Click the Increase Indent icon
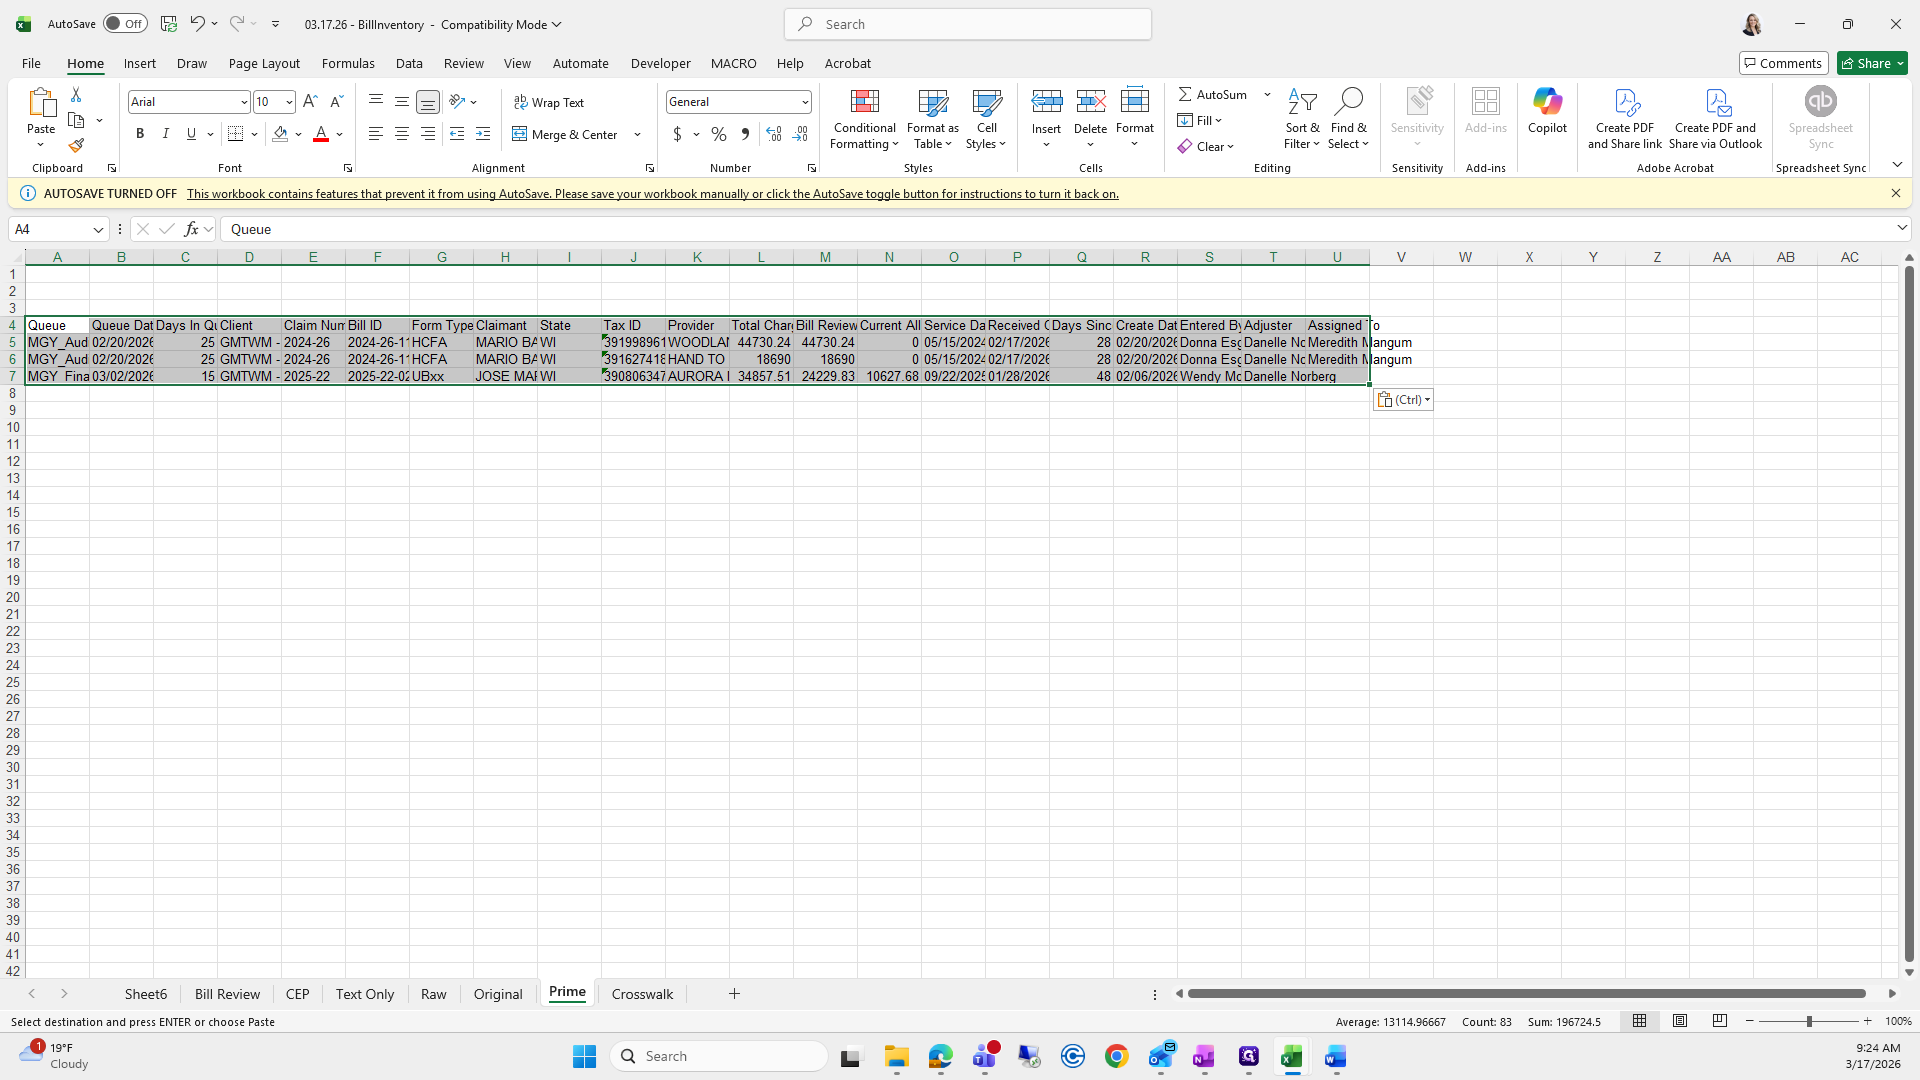 tap(483, 134)
